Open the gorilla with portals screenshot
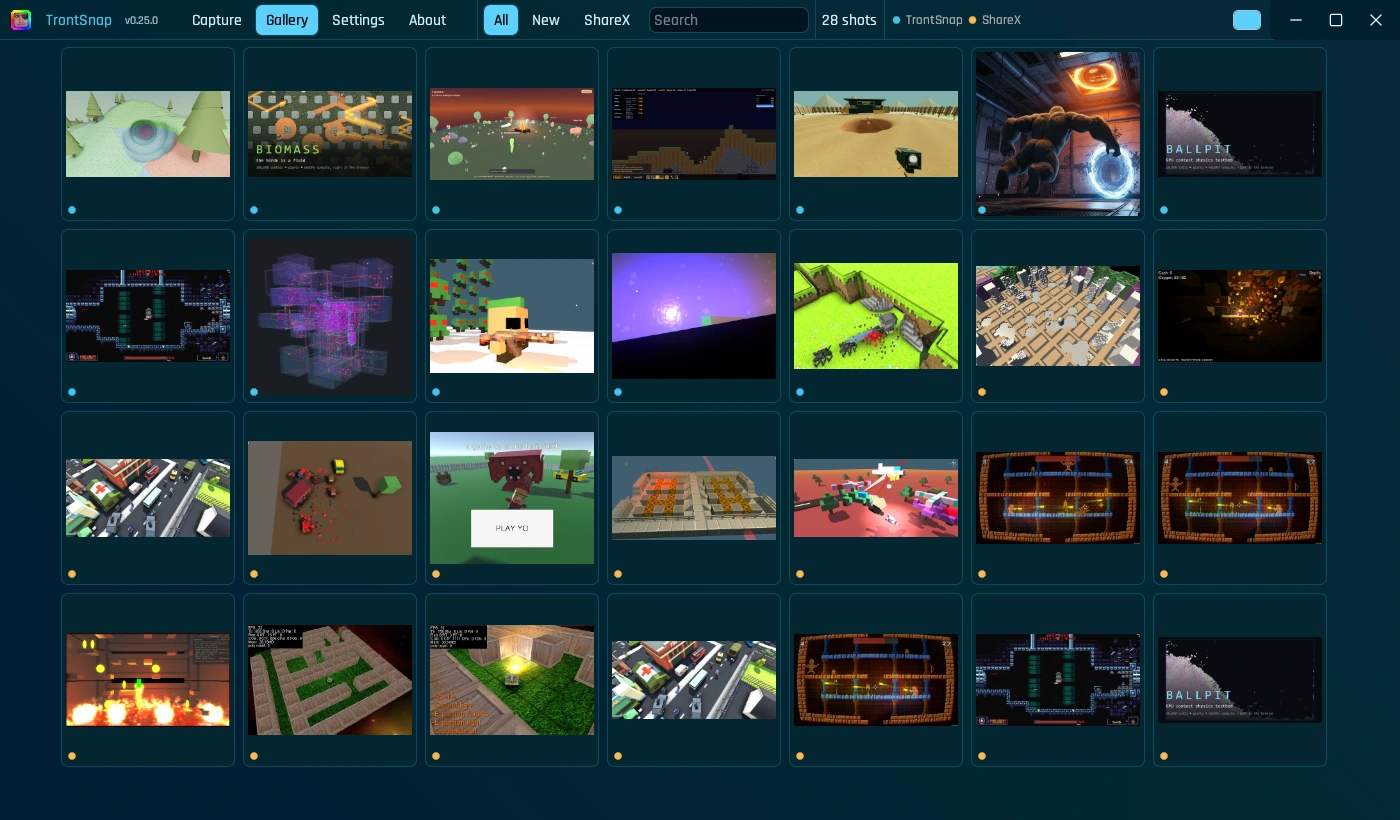1400x820 pixels. click(x=1058, y=134)
